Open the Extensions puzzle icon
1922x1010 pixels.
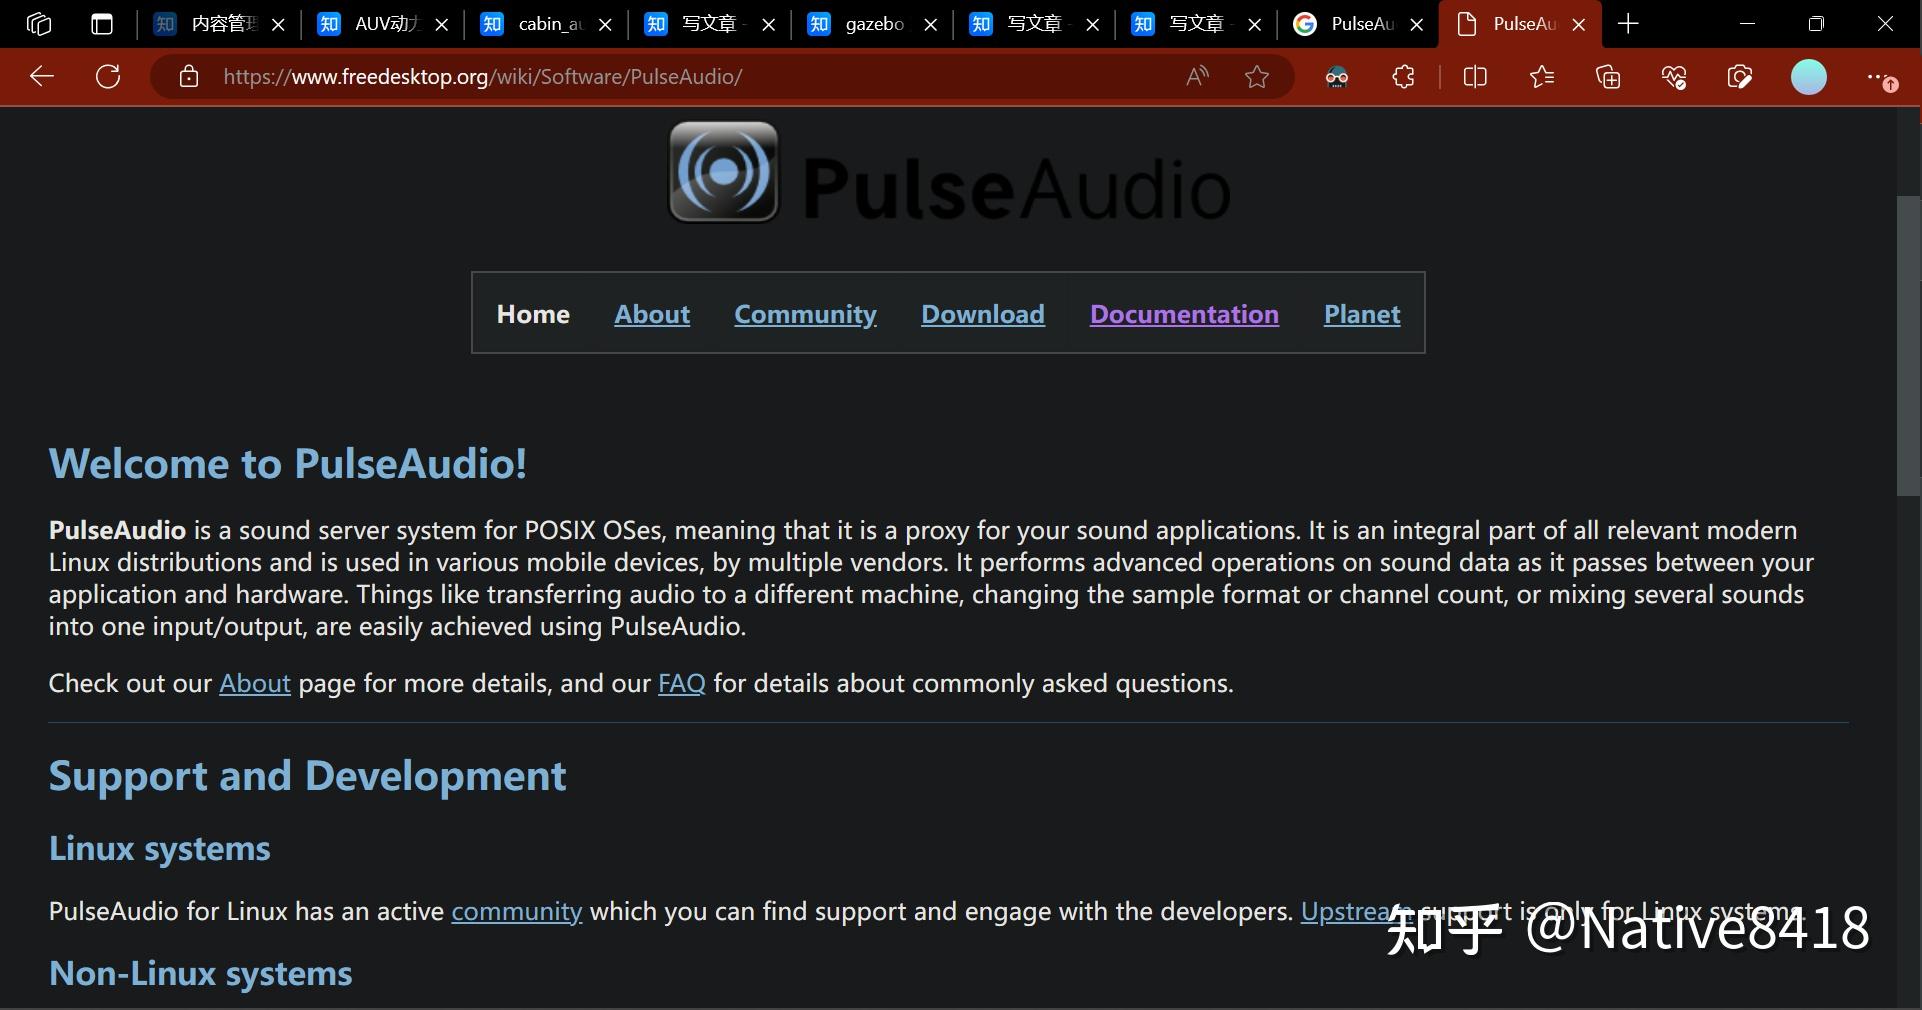click(1403, 76)
